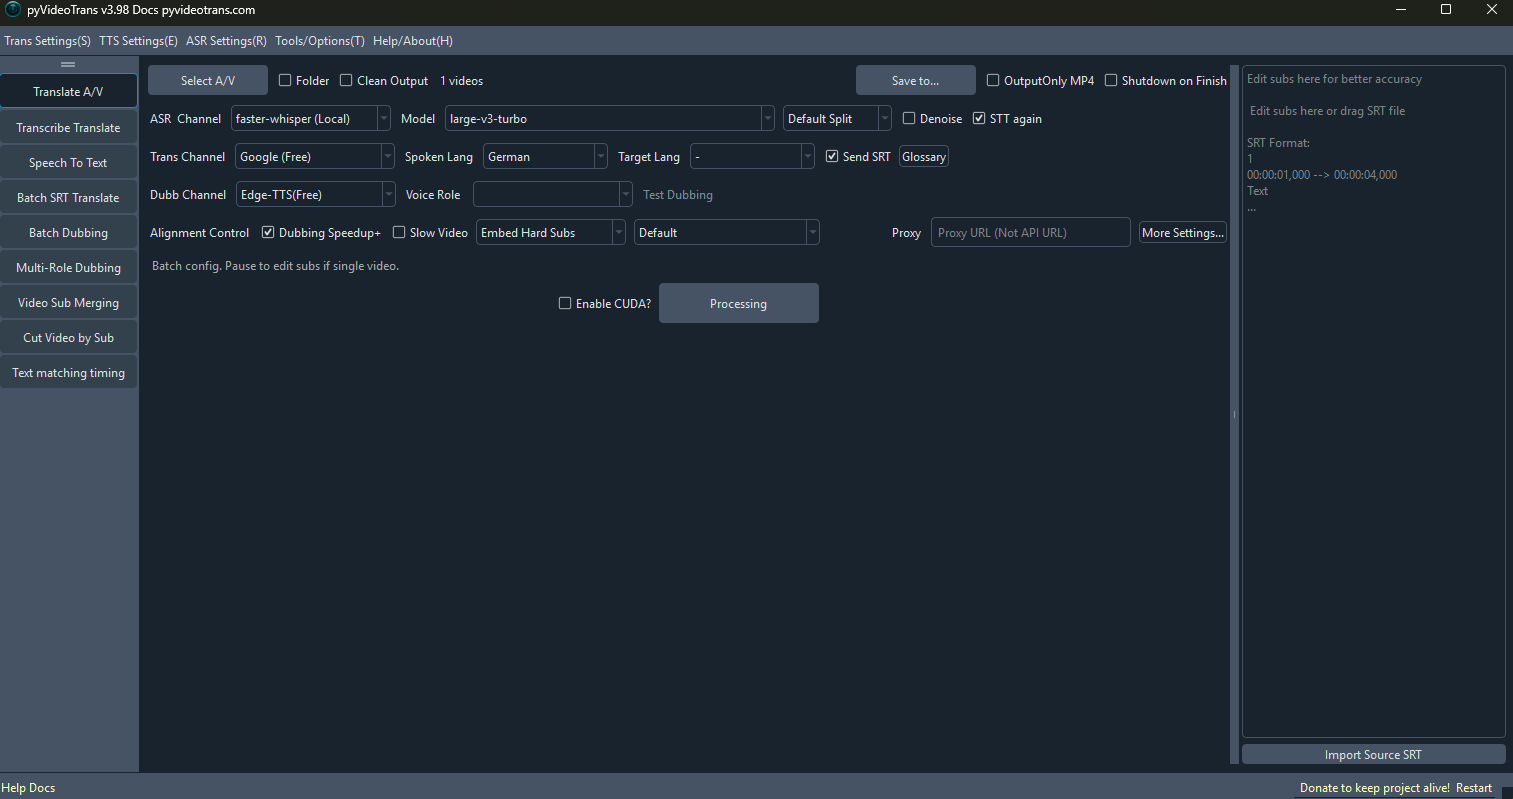Expand the Target Lang dropdown

752,157
